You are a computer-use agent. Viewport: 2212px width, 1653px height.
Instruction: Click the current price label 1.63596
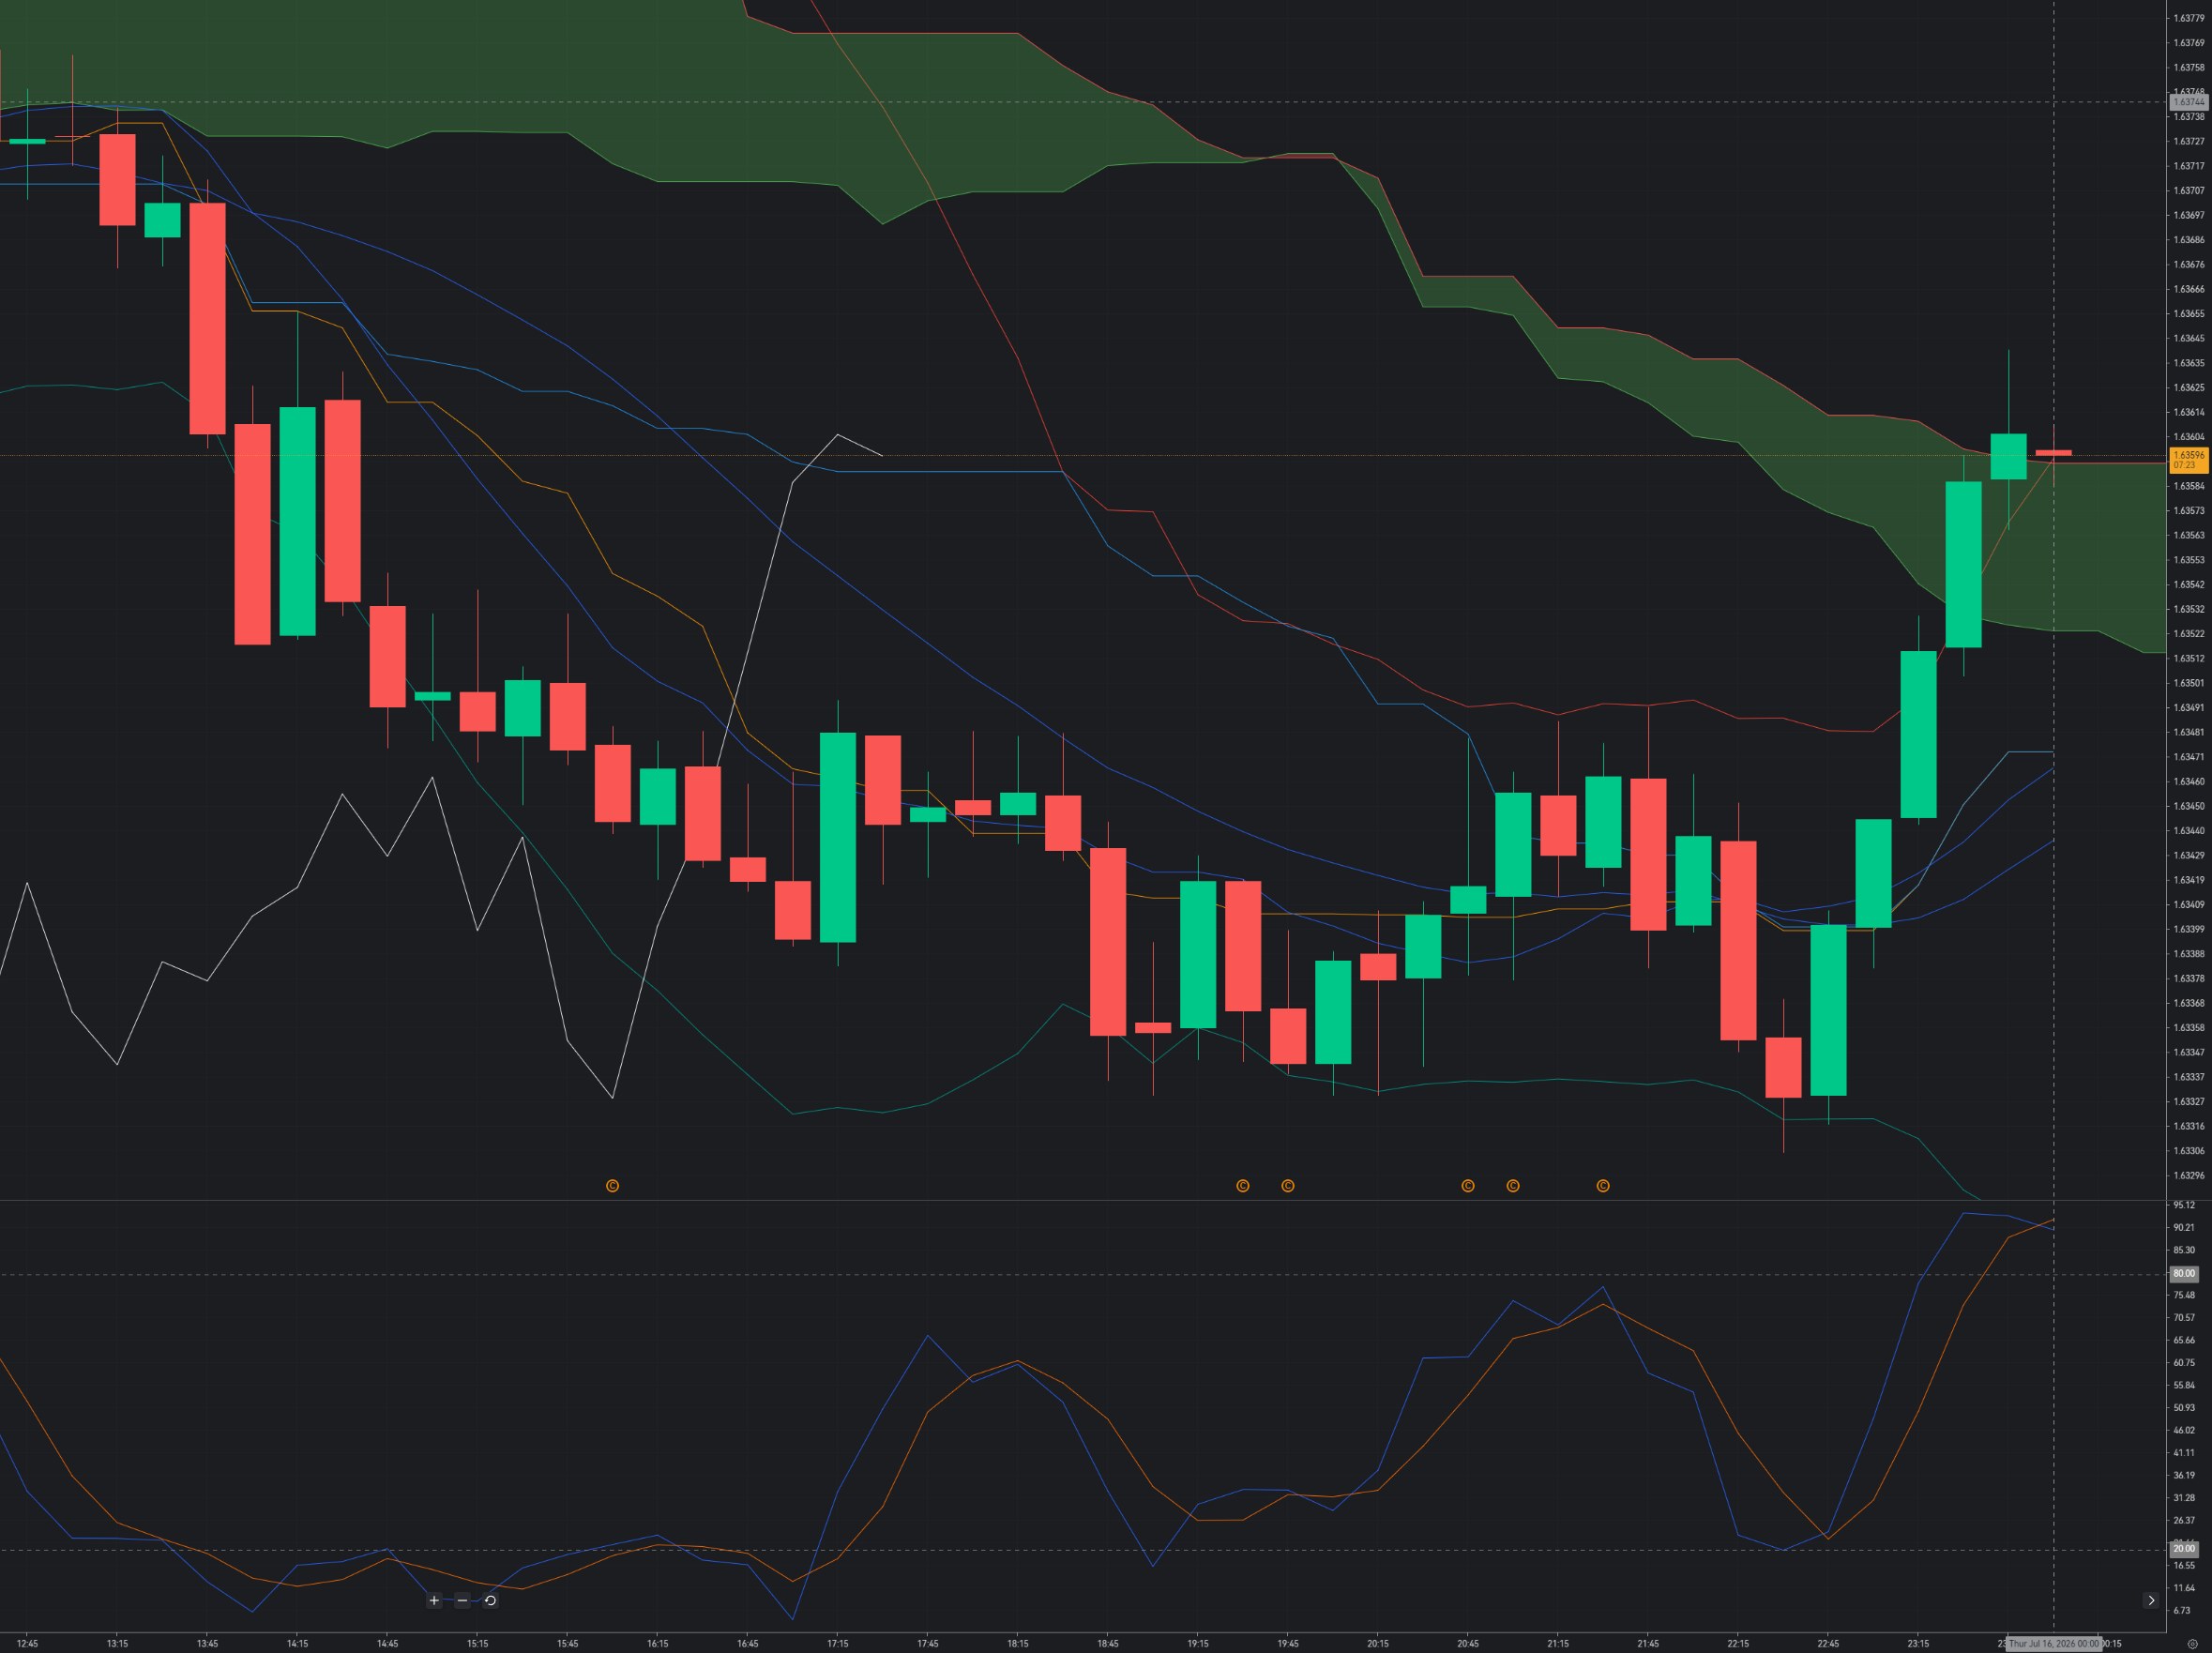[x=2189, y=459]
